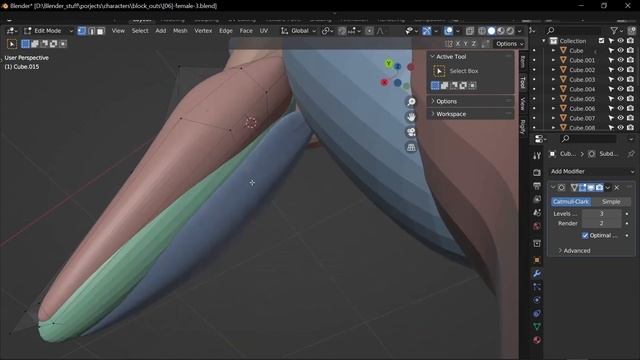The height and width of the screenshot is (360, 640).
Task: Expand Cube.004 in the outliner
Action: point(553,89)
